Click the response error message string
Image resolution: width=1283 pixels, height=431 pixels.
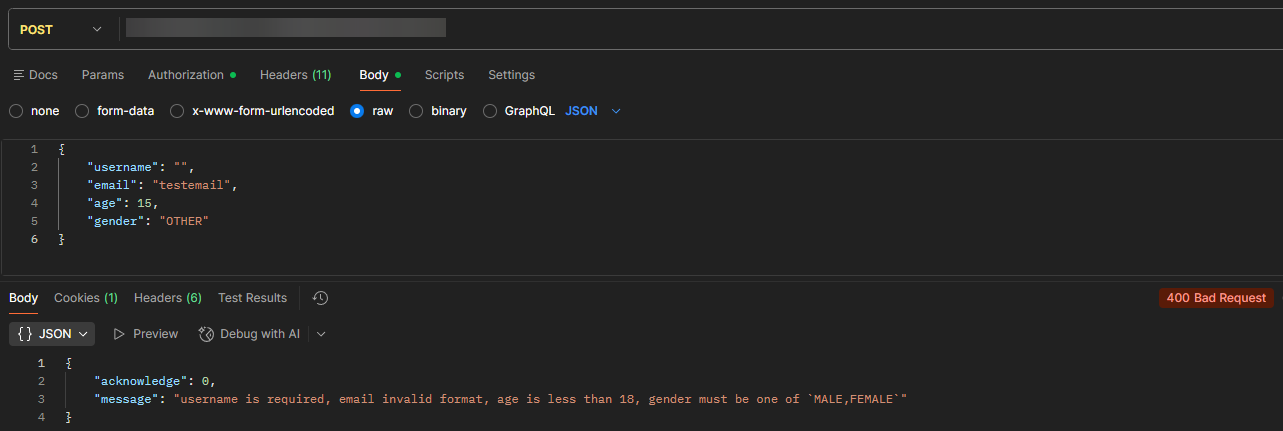tap(540, 399)
